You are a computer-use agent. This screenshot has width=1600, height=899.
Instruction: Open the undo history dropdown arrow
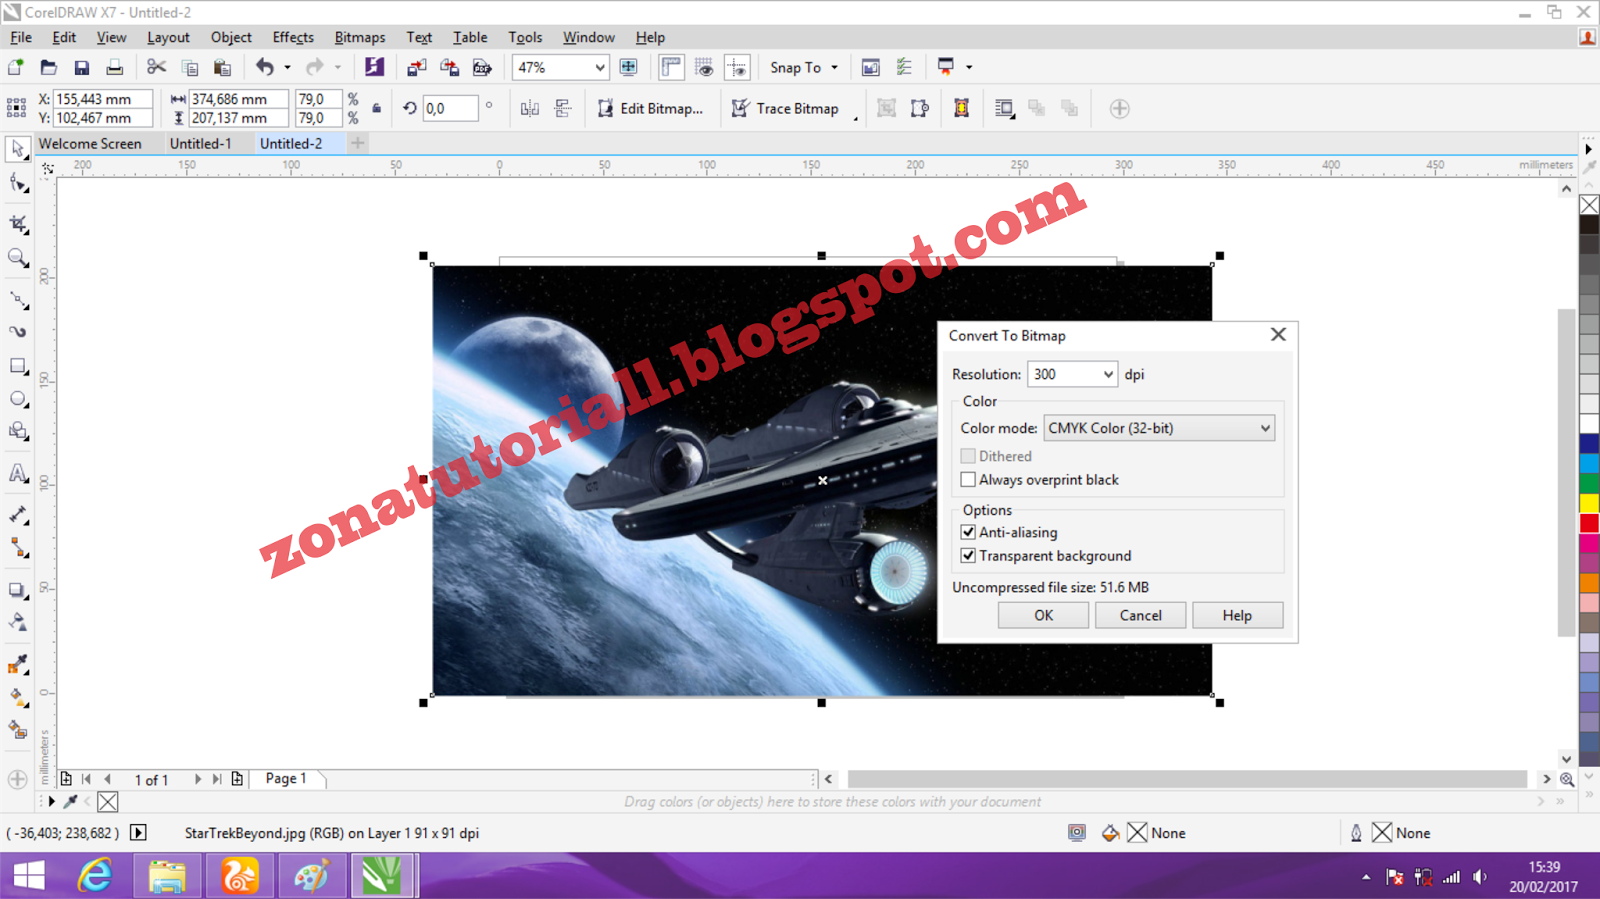coord(288,68)
